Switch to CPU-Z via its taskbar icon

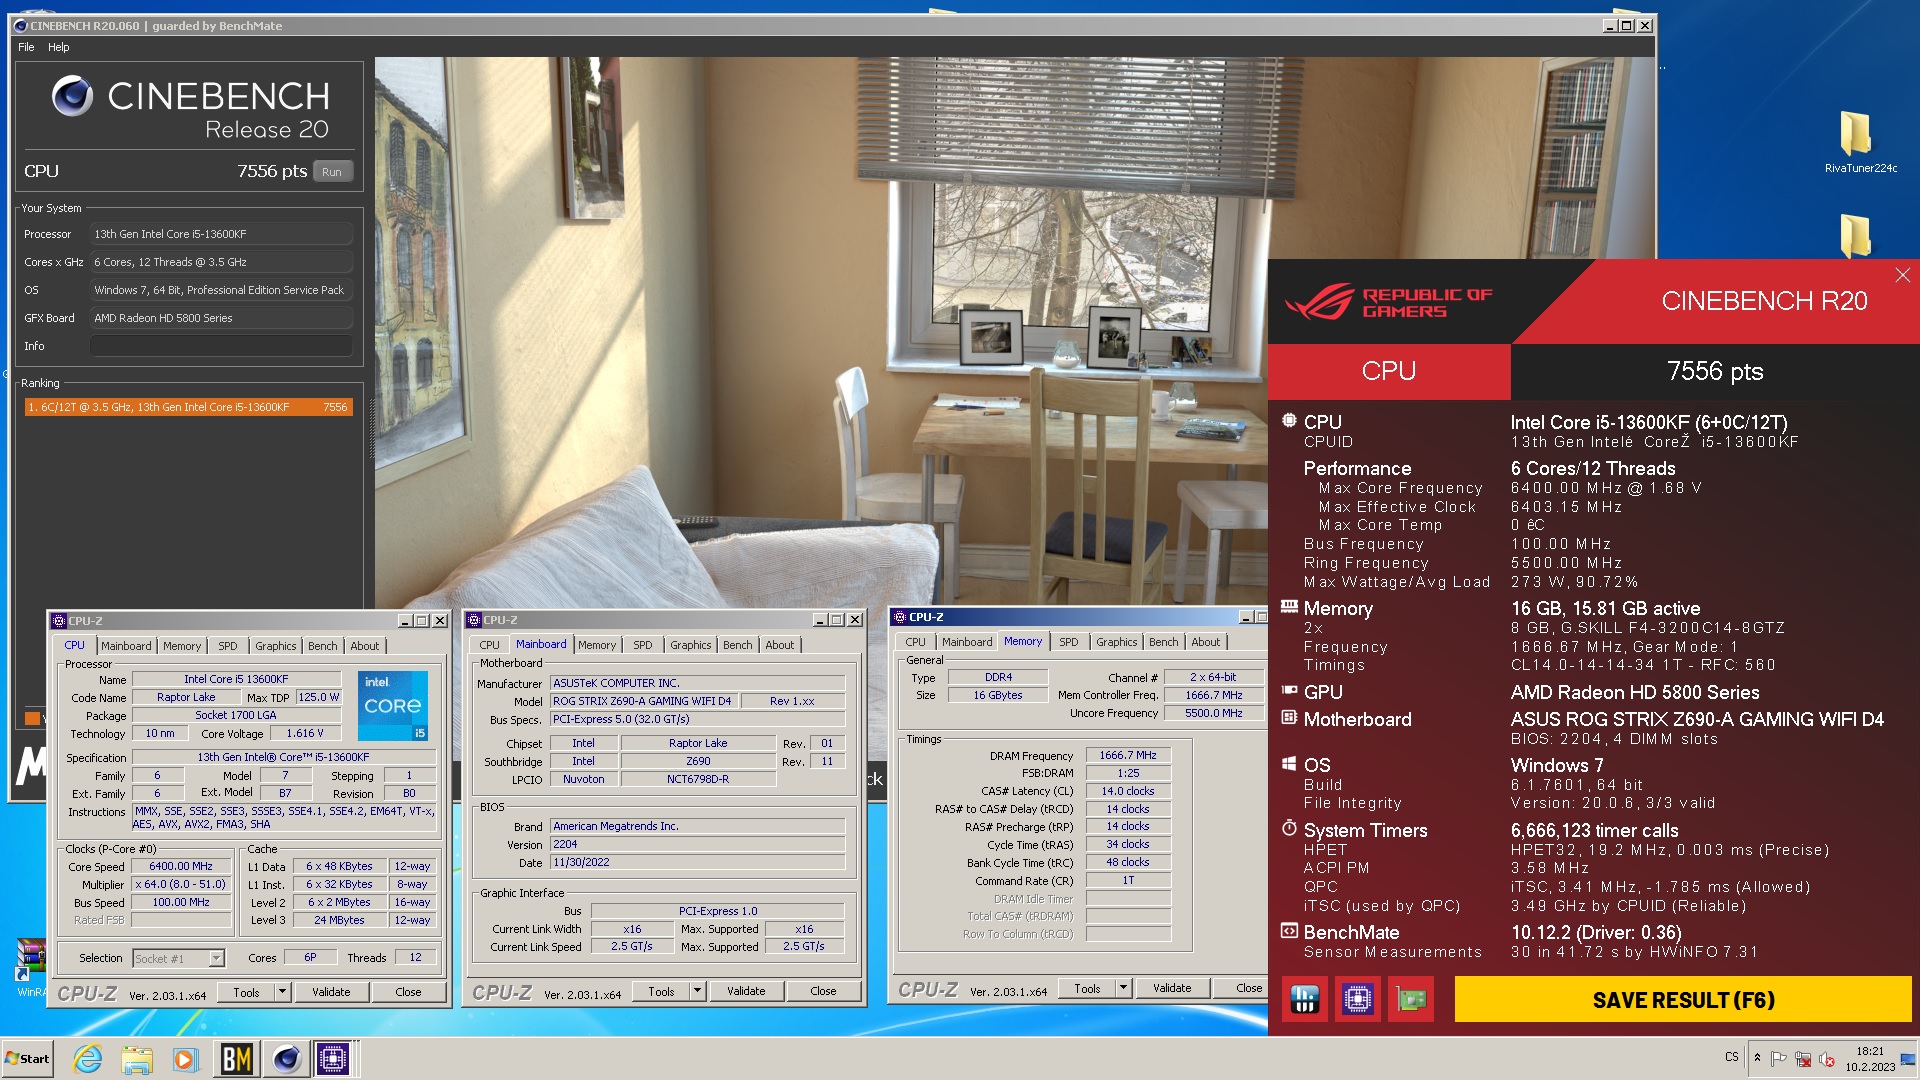[x=334, y=1059]
